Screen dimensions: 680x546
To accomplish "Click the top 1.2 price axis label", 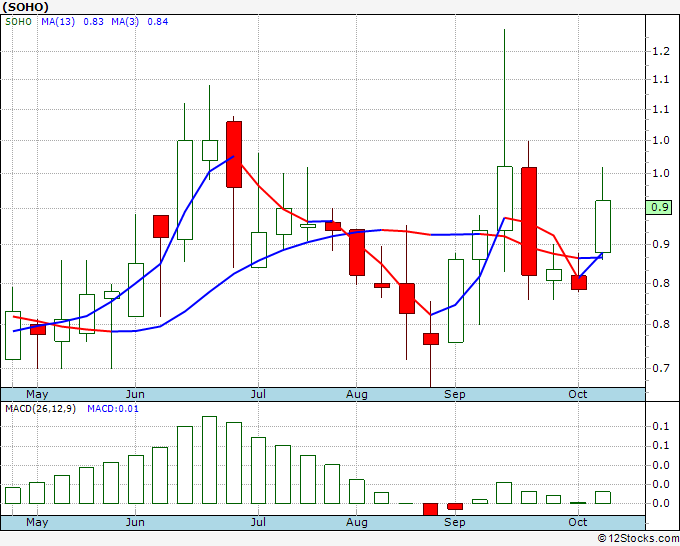I will pyautogui.click(x=659, y=51).
